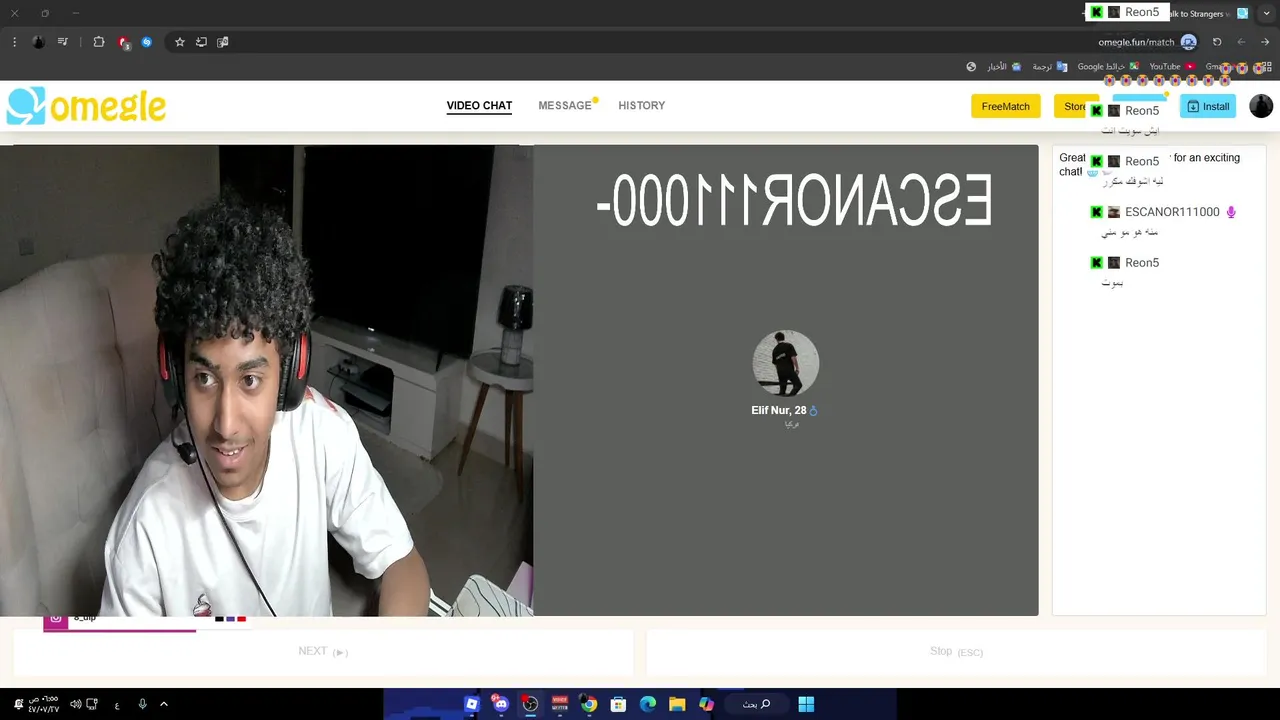Open Discord from the taskbar
The width and height of the screenshot is (1280, 720).
tap(501, 704)
